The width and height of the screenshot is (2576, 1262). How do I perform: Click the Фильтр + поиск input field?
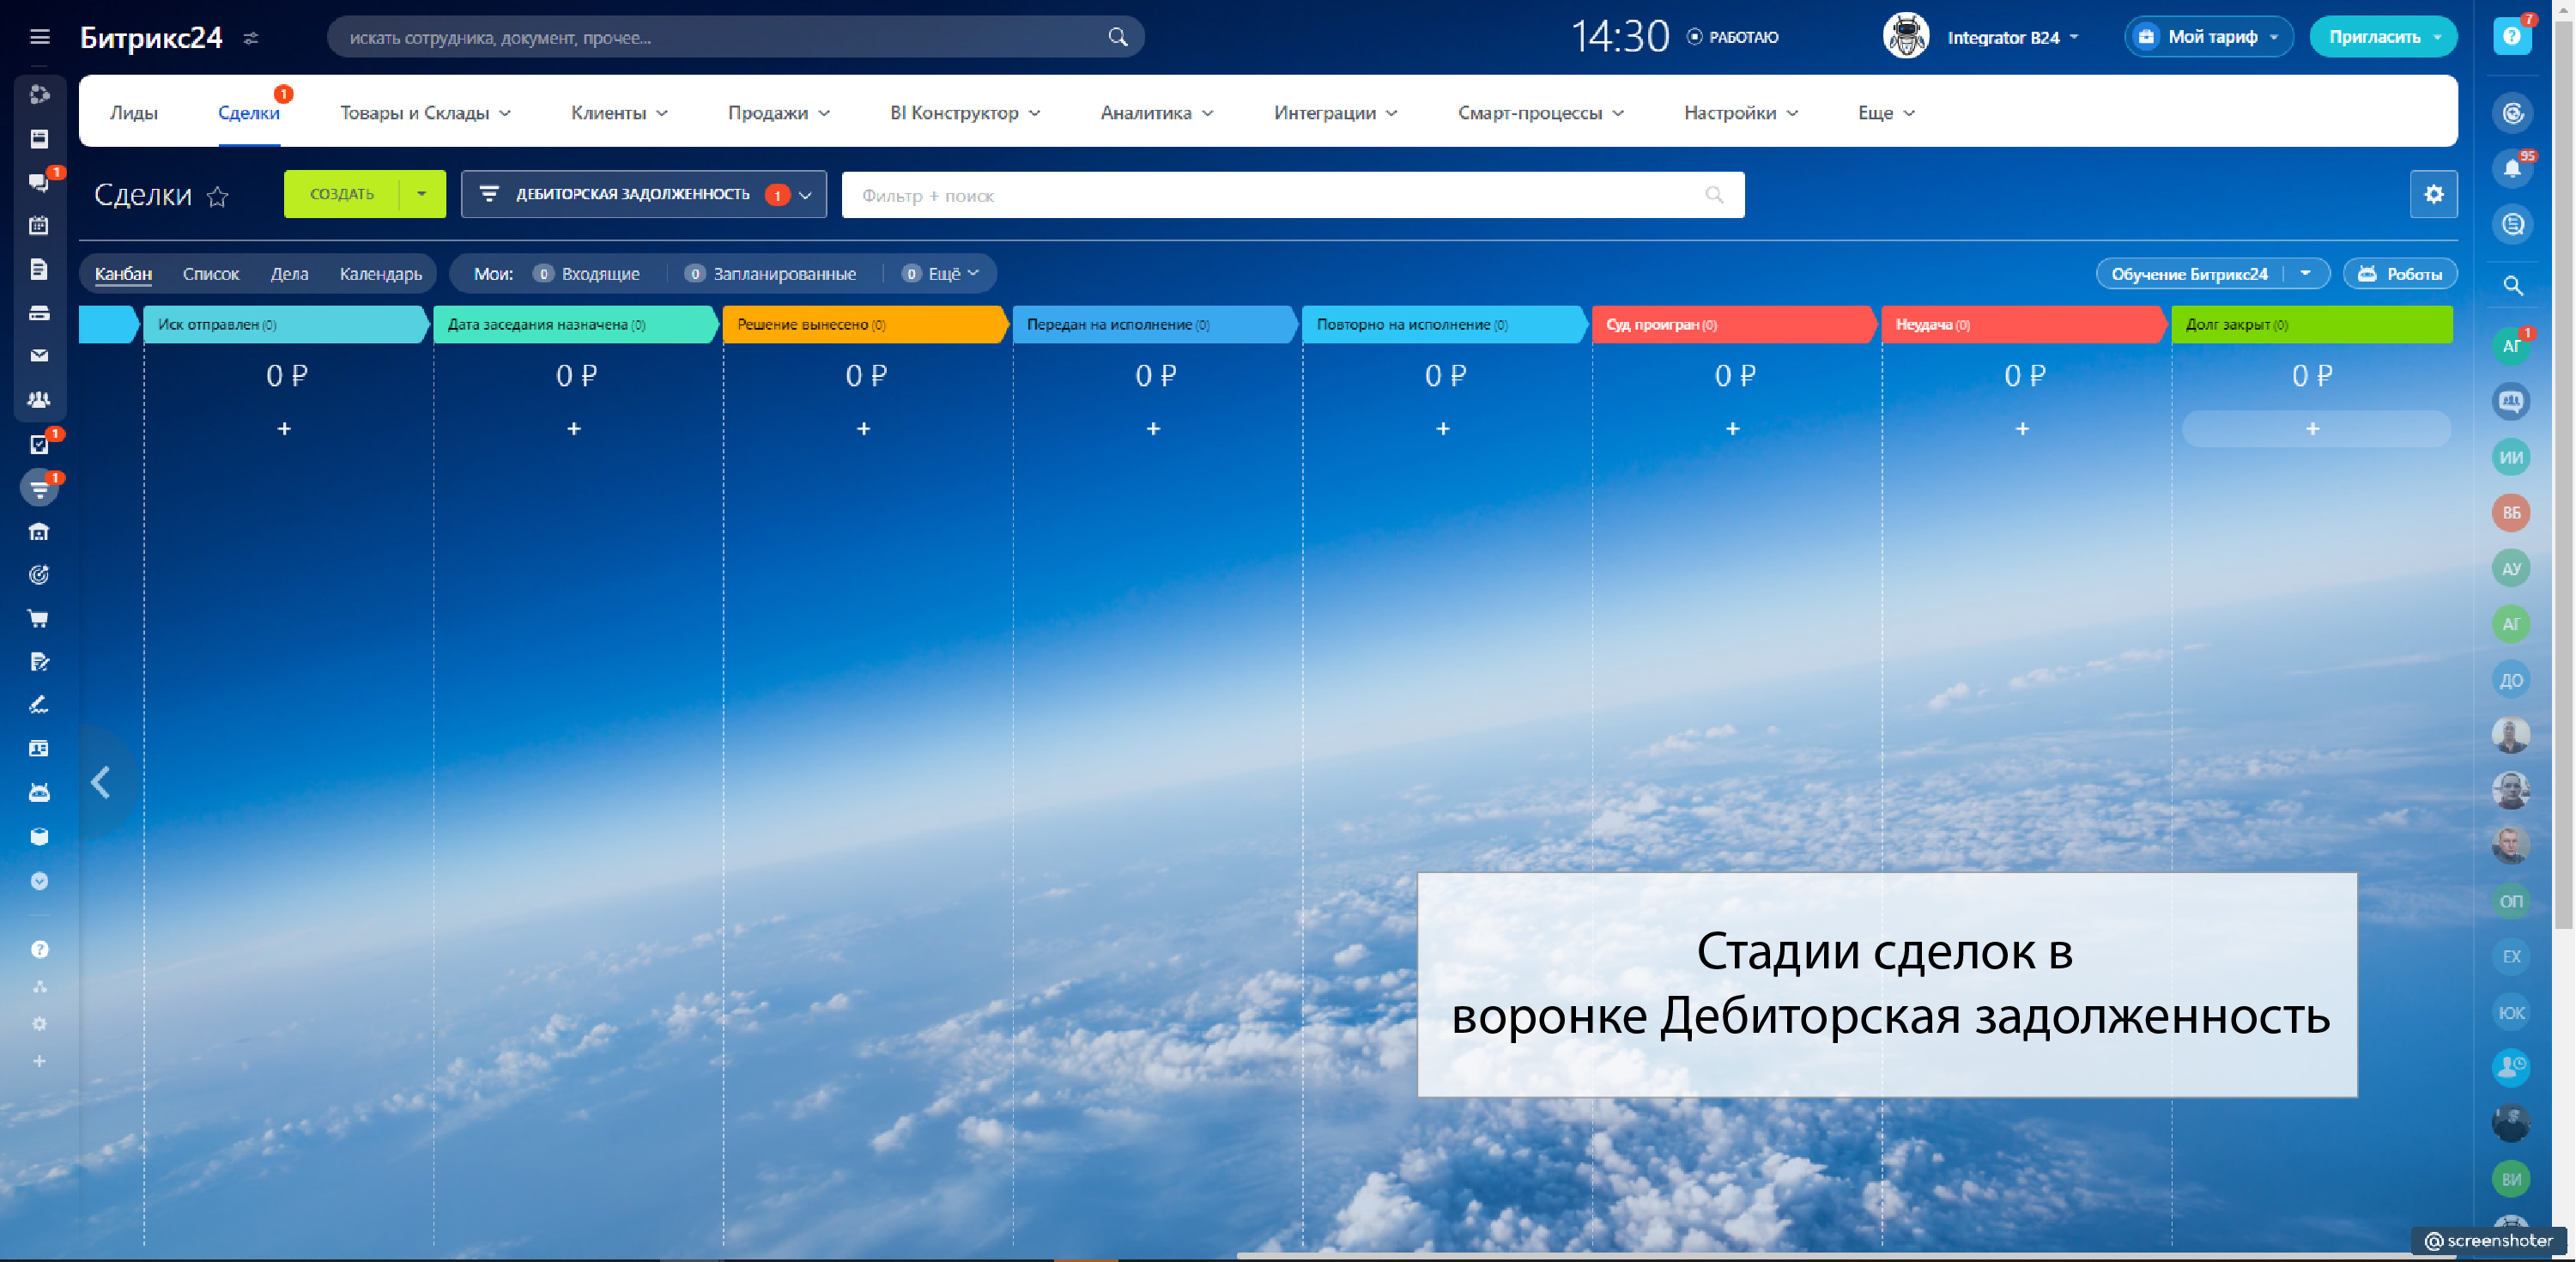[x=1270, y=195]
